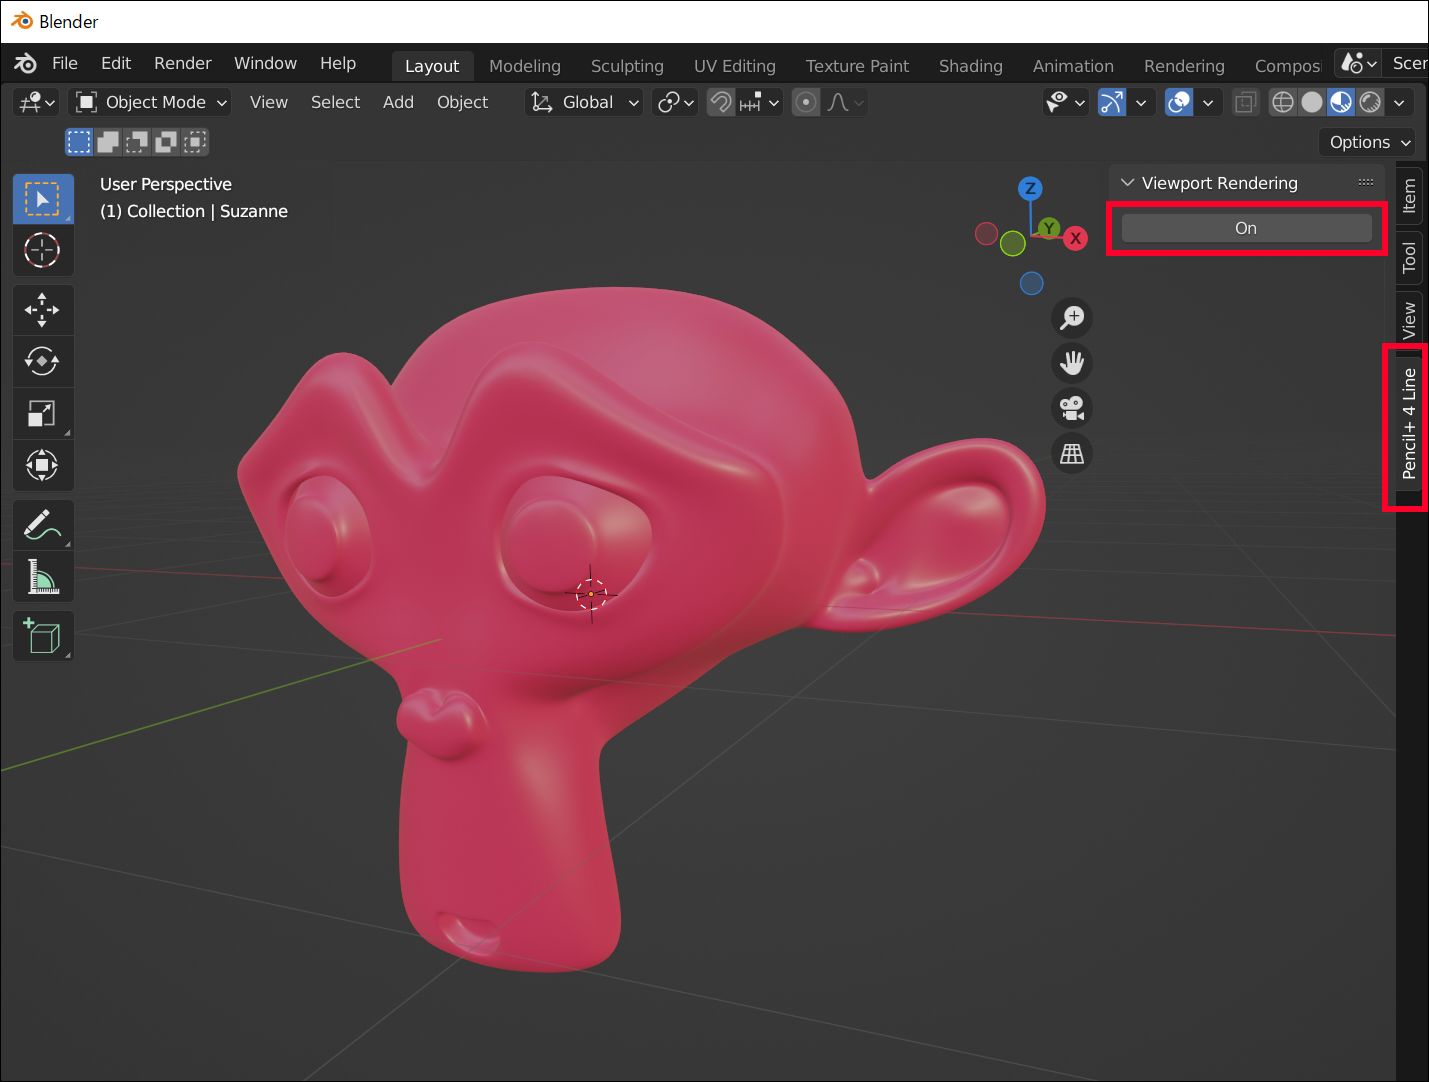1429x1082 pixels.
Task: Click the zoom magnifier viewport icon
Action: 1072,318
